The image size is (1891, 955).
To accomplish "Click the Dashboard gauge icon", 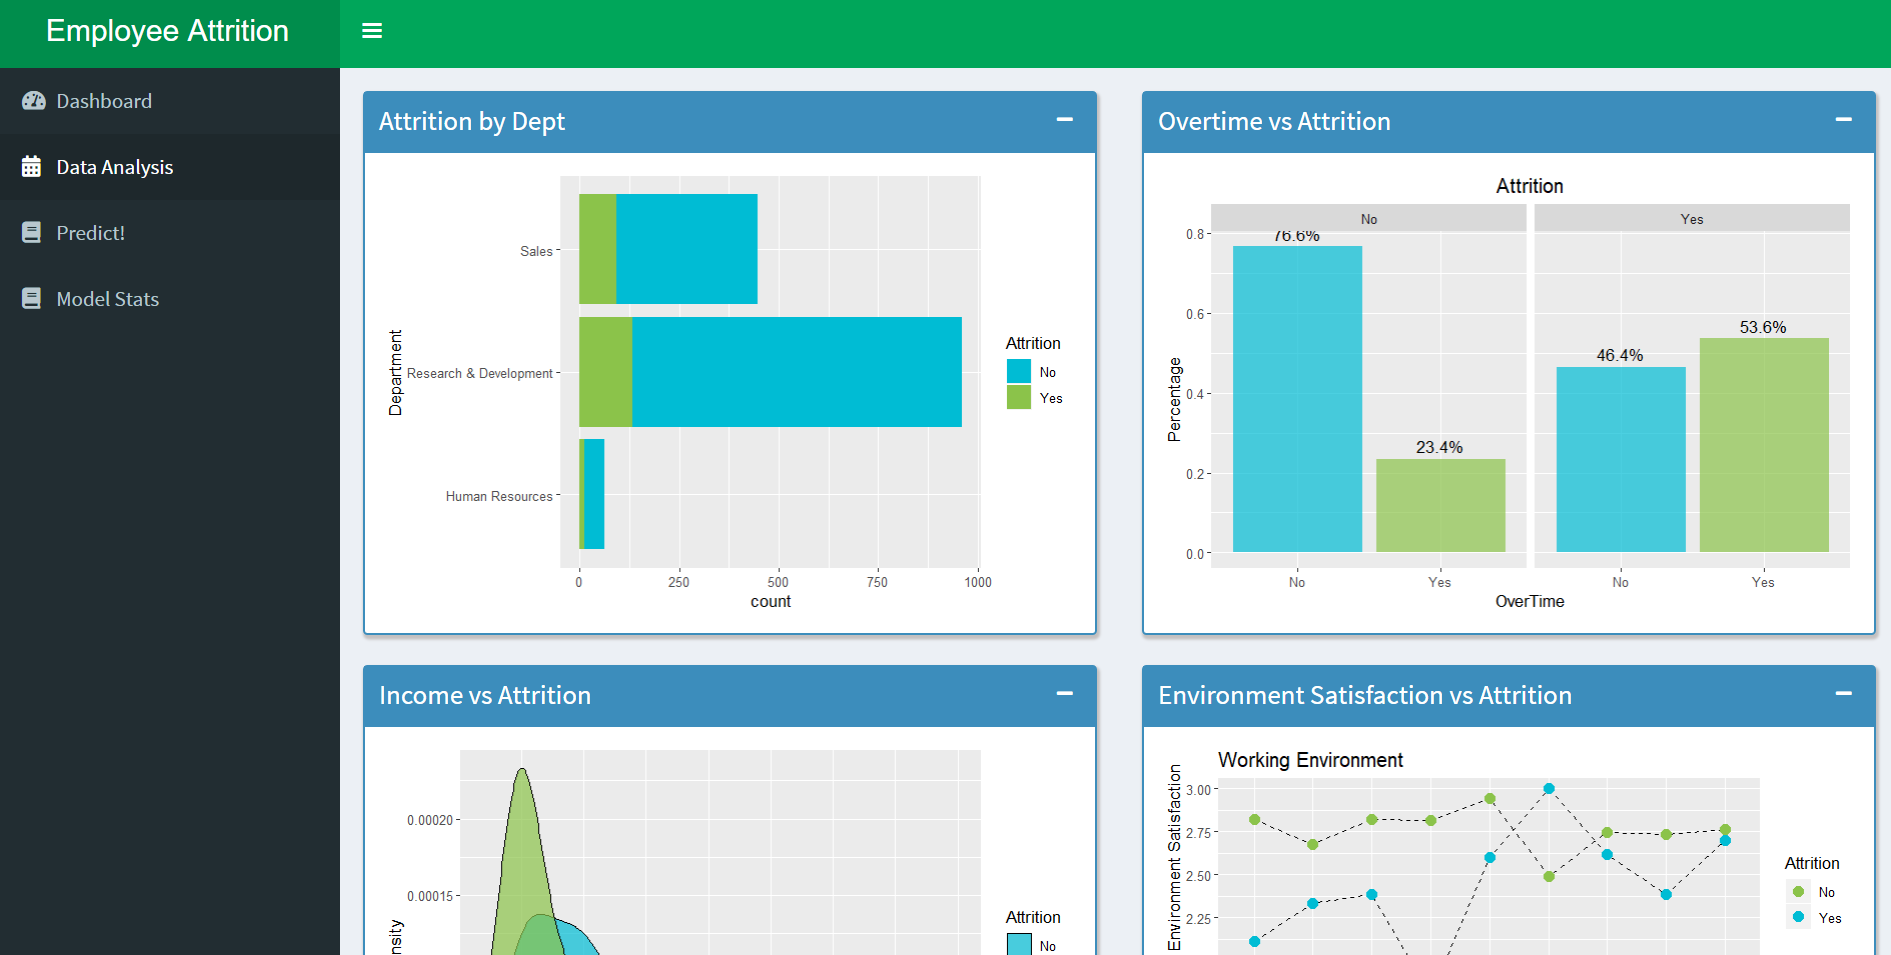I will (x=33, y=101).
